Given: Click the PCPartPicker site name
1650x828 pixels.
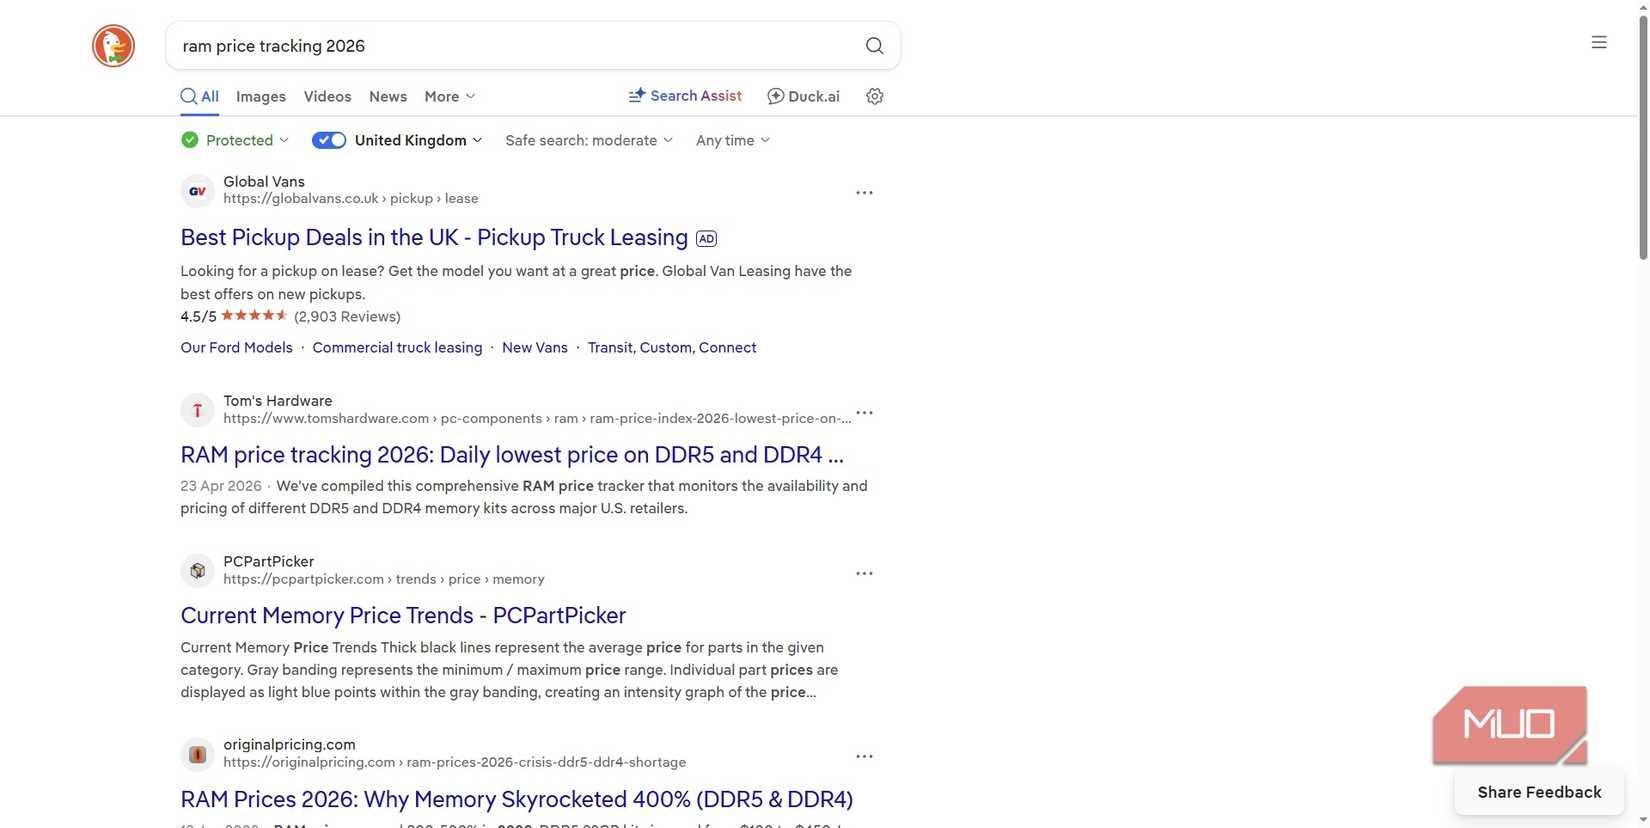Looking at the screenshot, I should click(x=269, y=561).
